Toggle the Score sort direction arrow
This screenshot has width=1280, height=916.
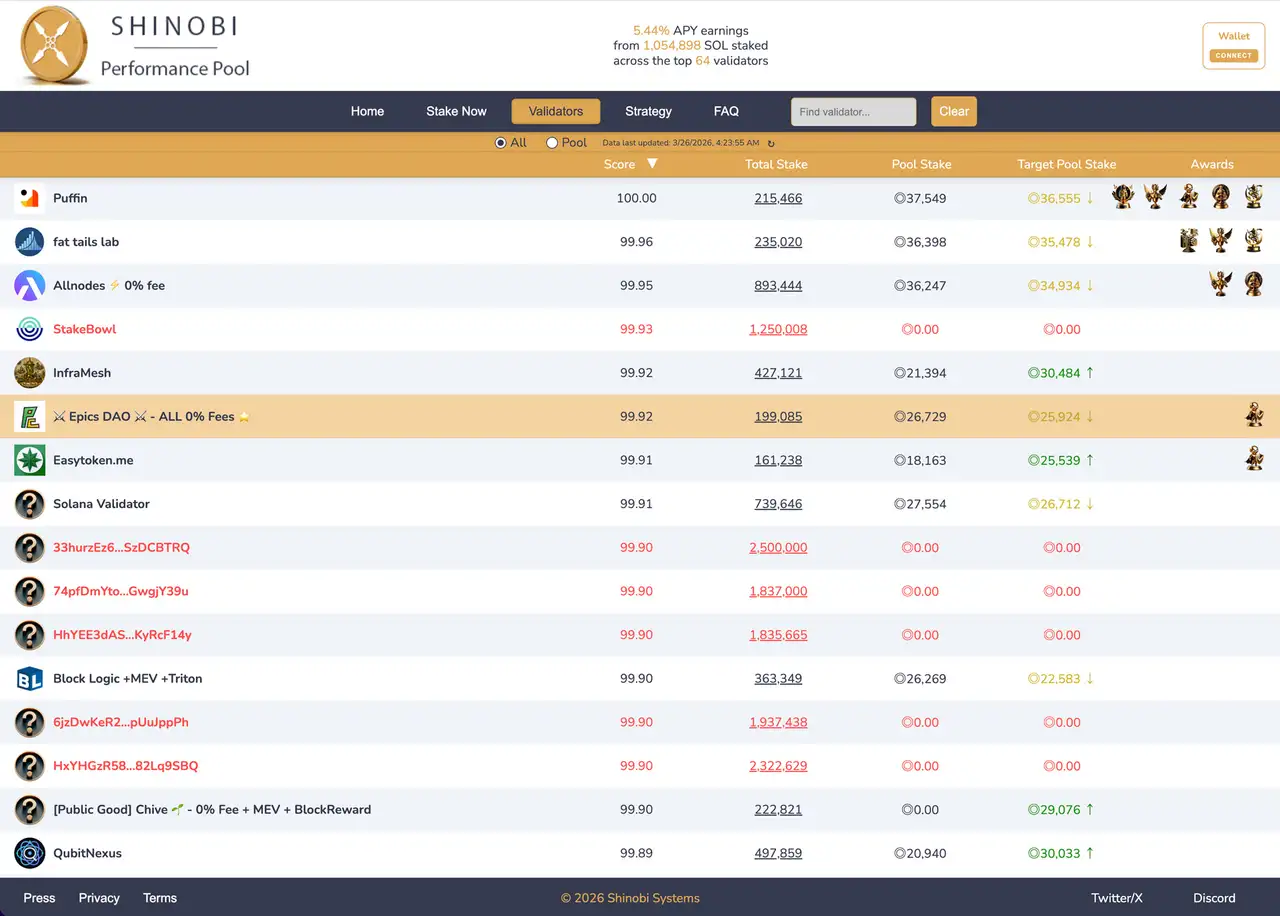point(652,164)
